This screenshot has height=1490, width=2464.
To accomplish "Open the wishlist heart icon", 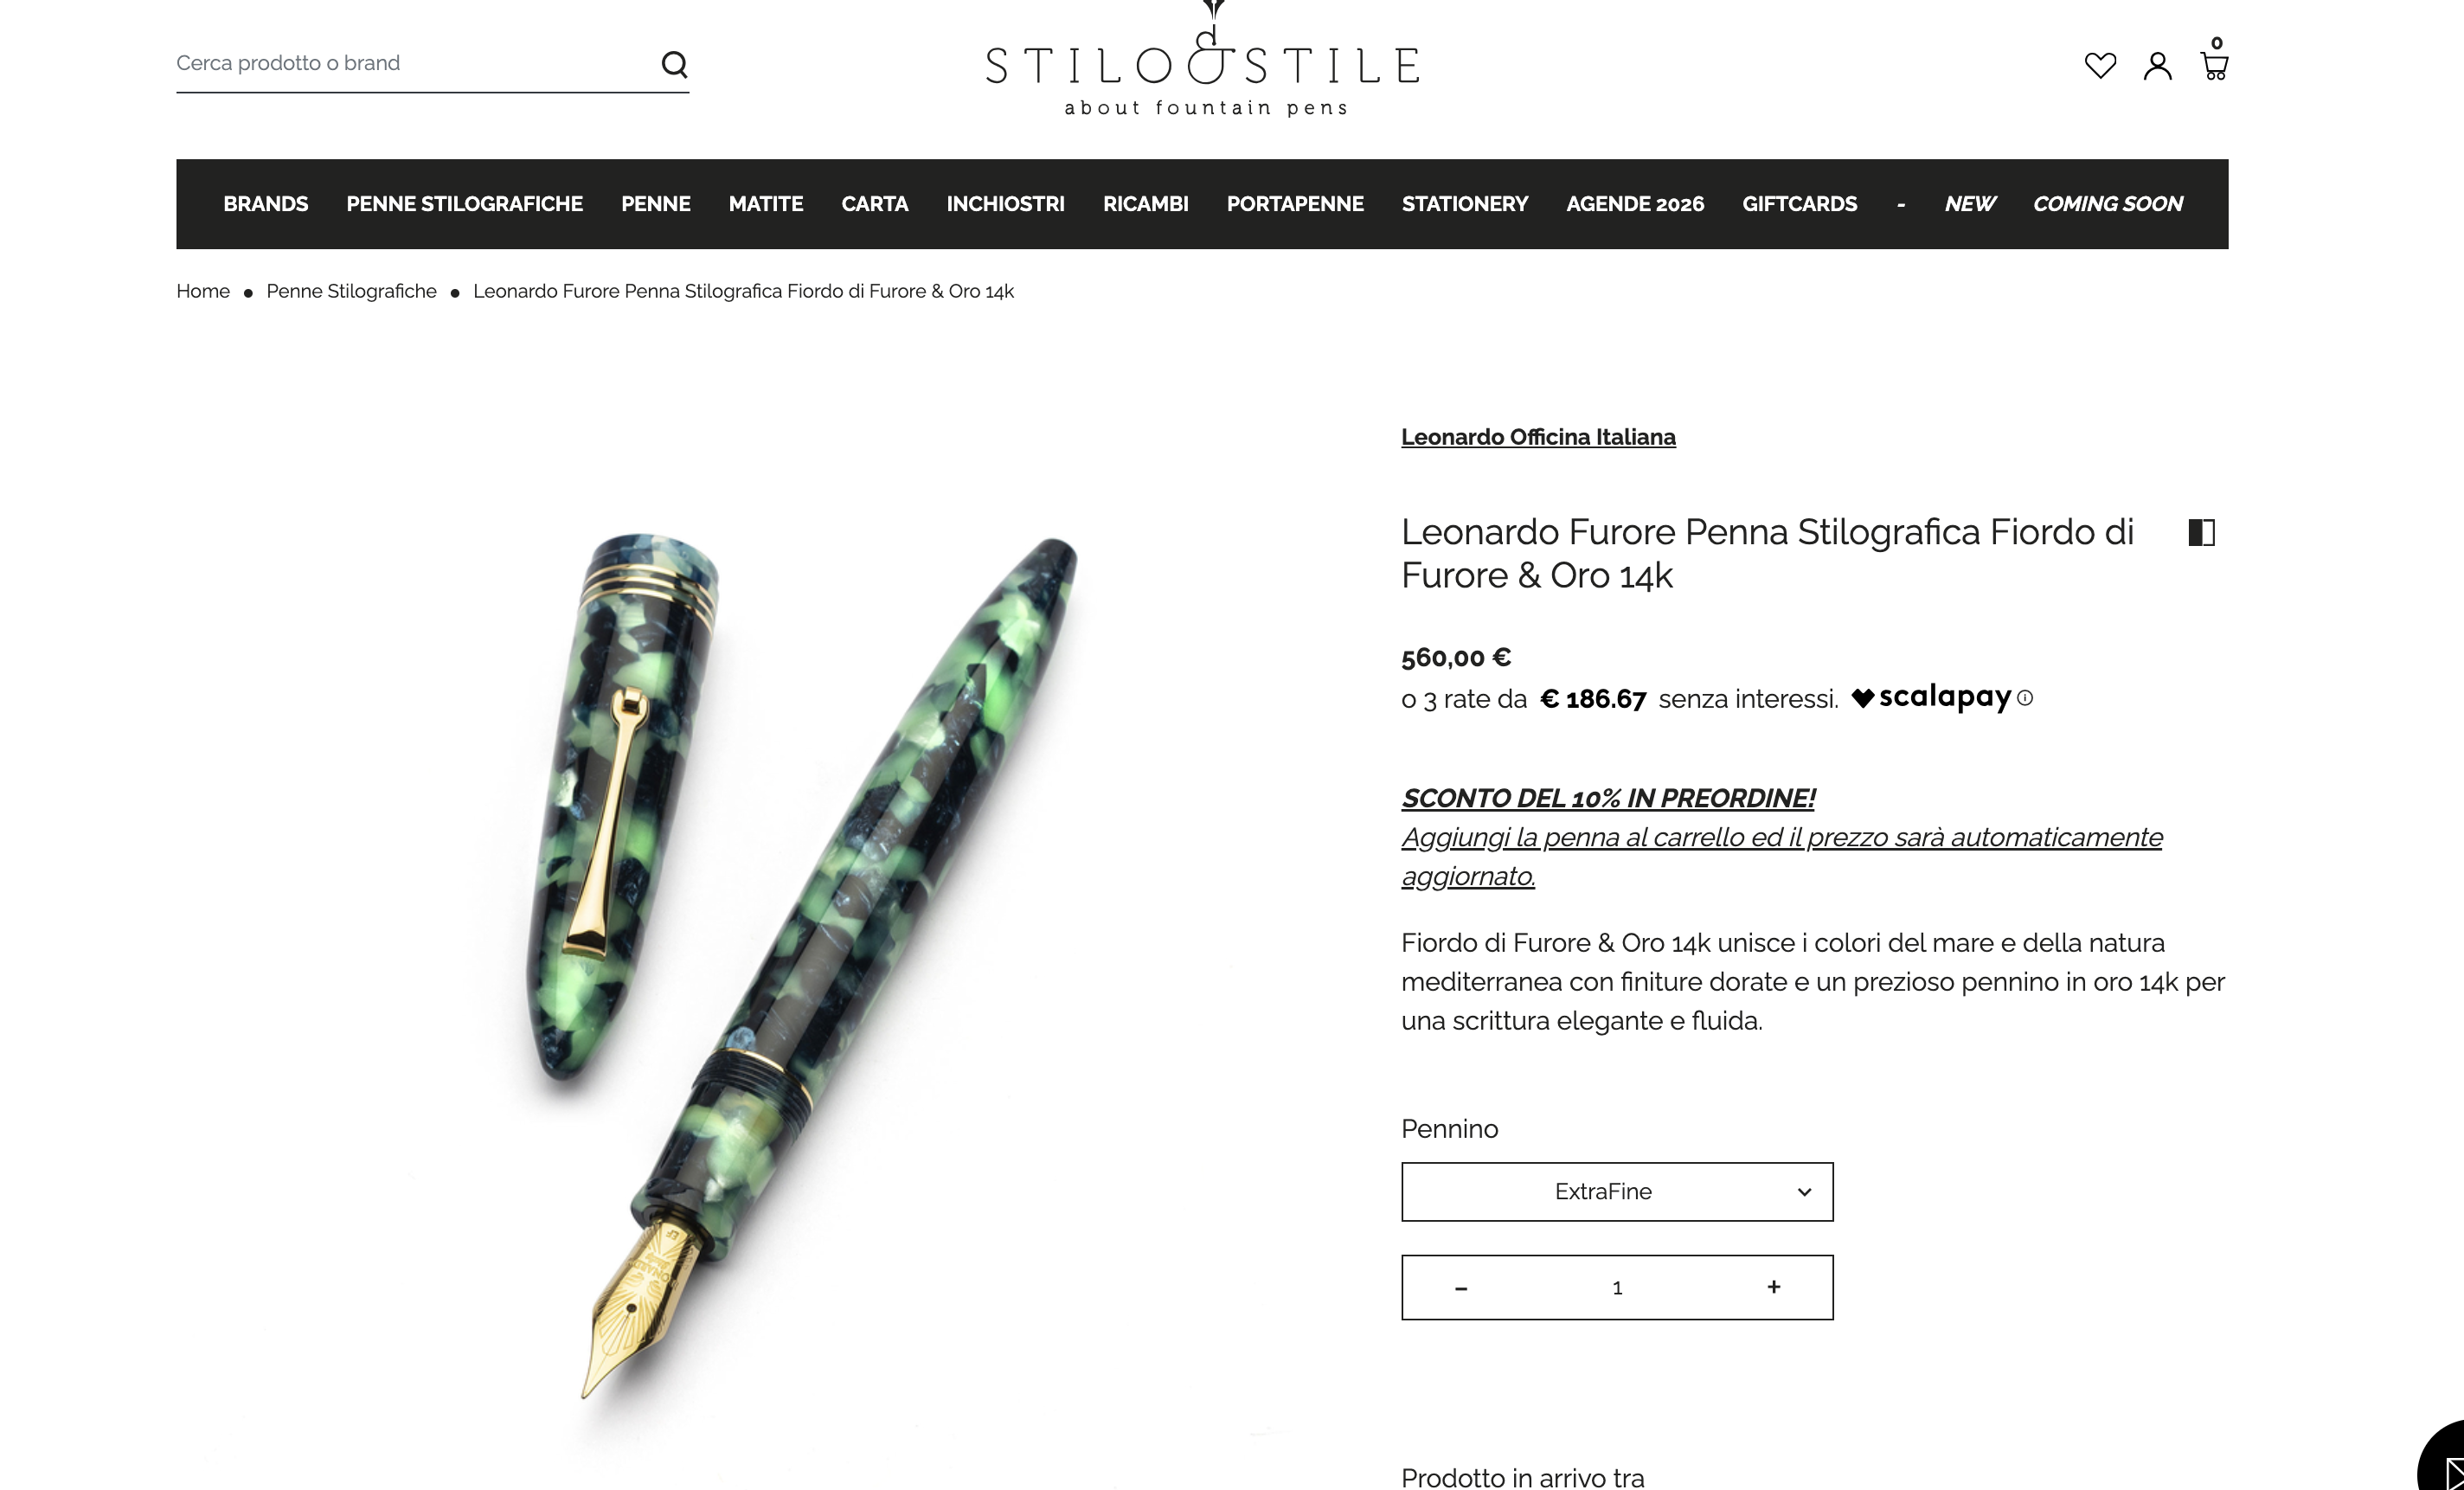I will [x=2100, y=65].
